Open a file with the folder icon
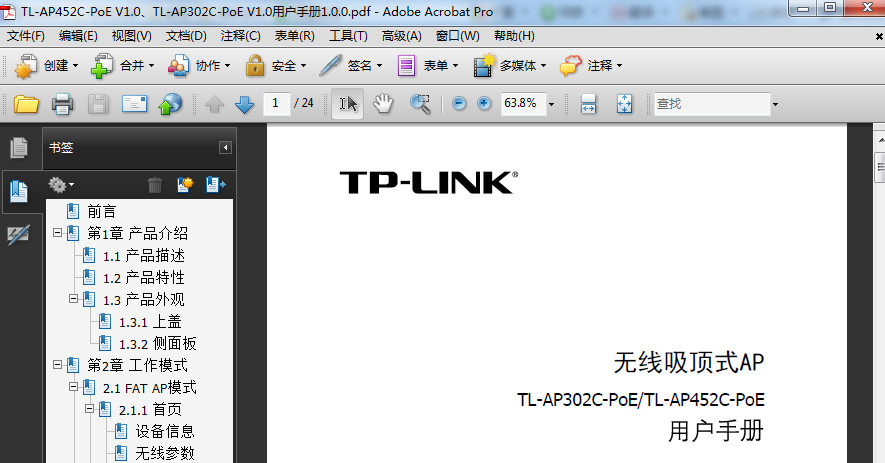Viewport: 885px width, 463px height. 26,104
